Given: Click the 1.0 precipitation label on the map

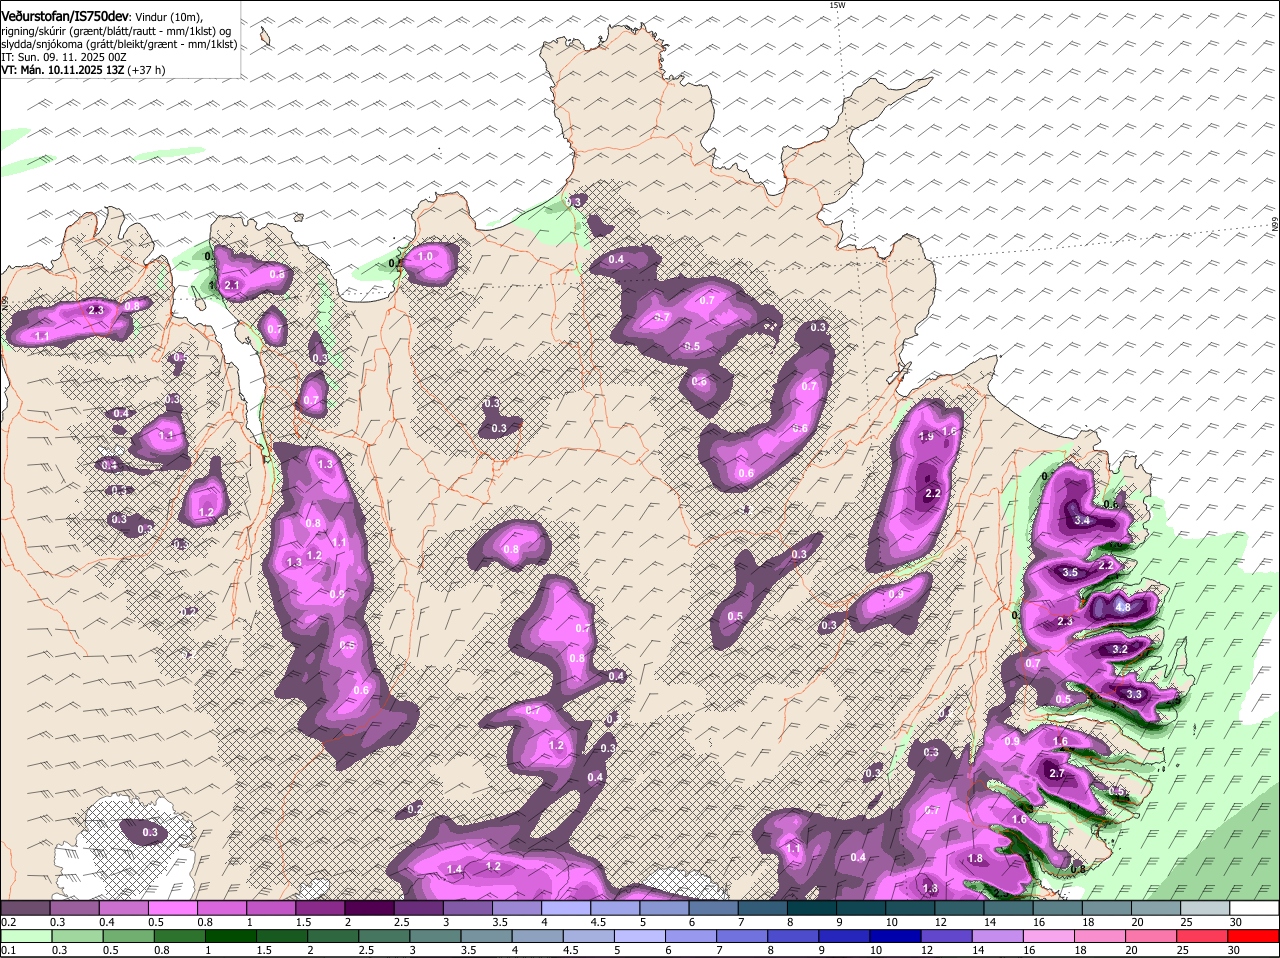Looking at the screenshot, I should pos(425,256).
